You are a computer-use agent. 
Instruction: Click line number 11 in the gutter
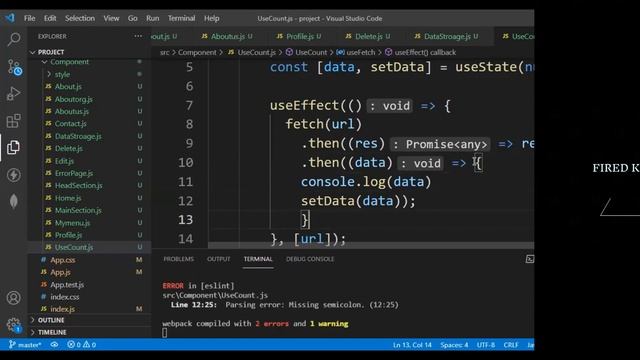(x=185, y=182)
